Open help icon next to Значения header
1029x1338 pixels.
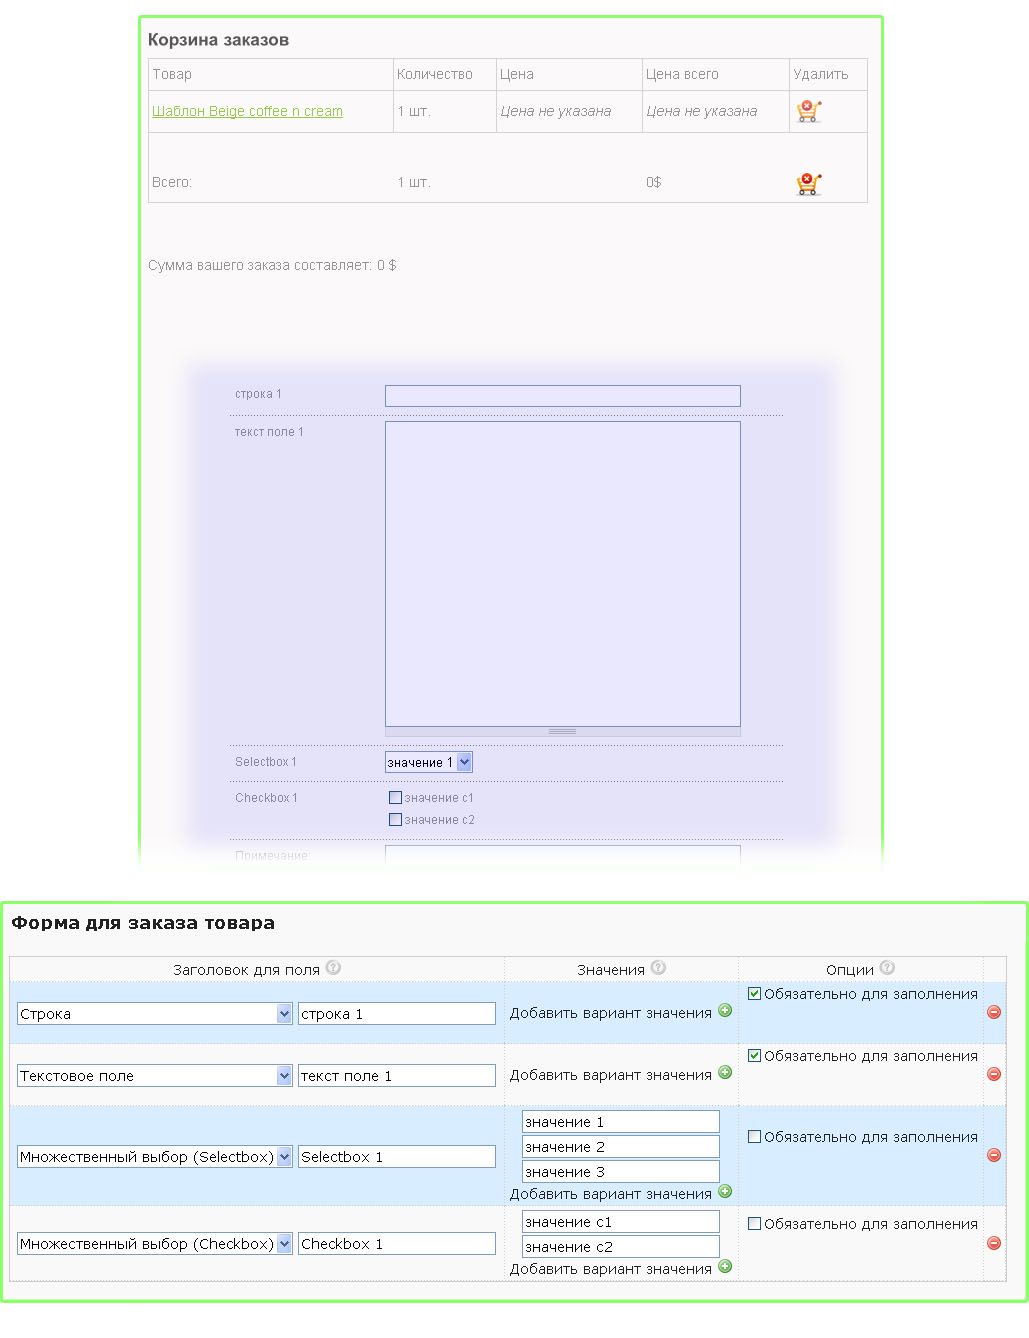(x=658, y=968)
